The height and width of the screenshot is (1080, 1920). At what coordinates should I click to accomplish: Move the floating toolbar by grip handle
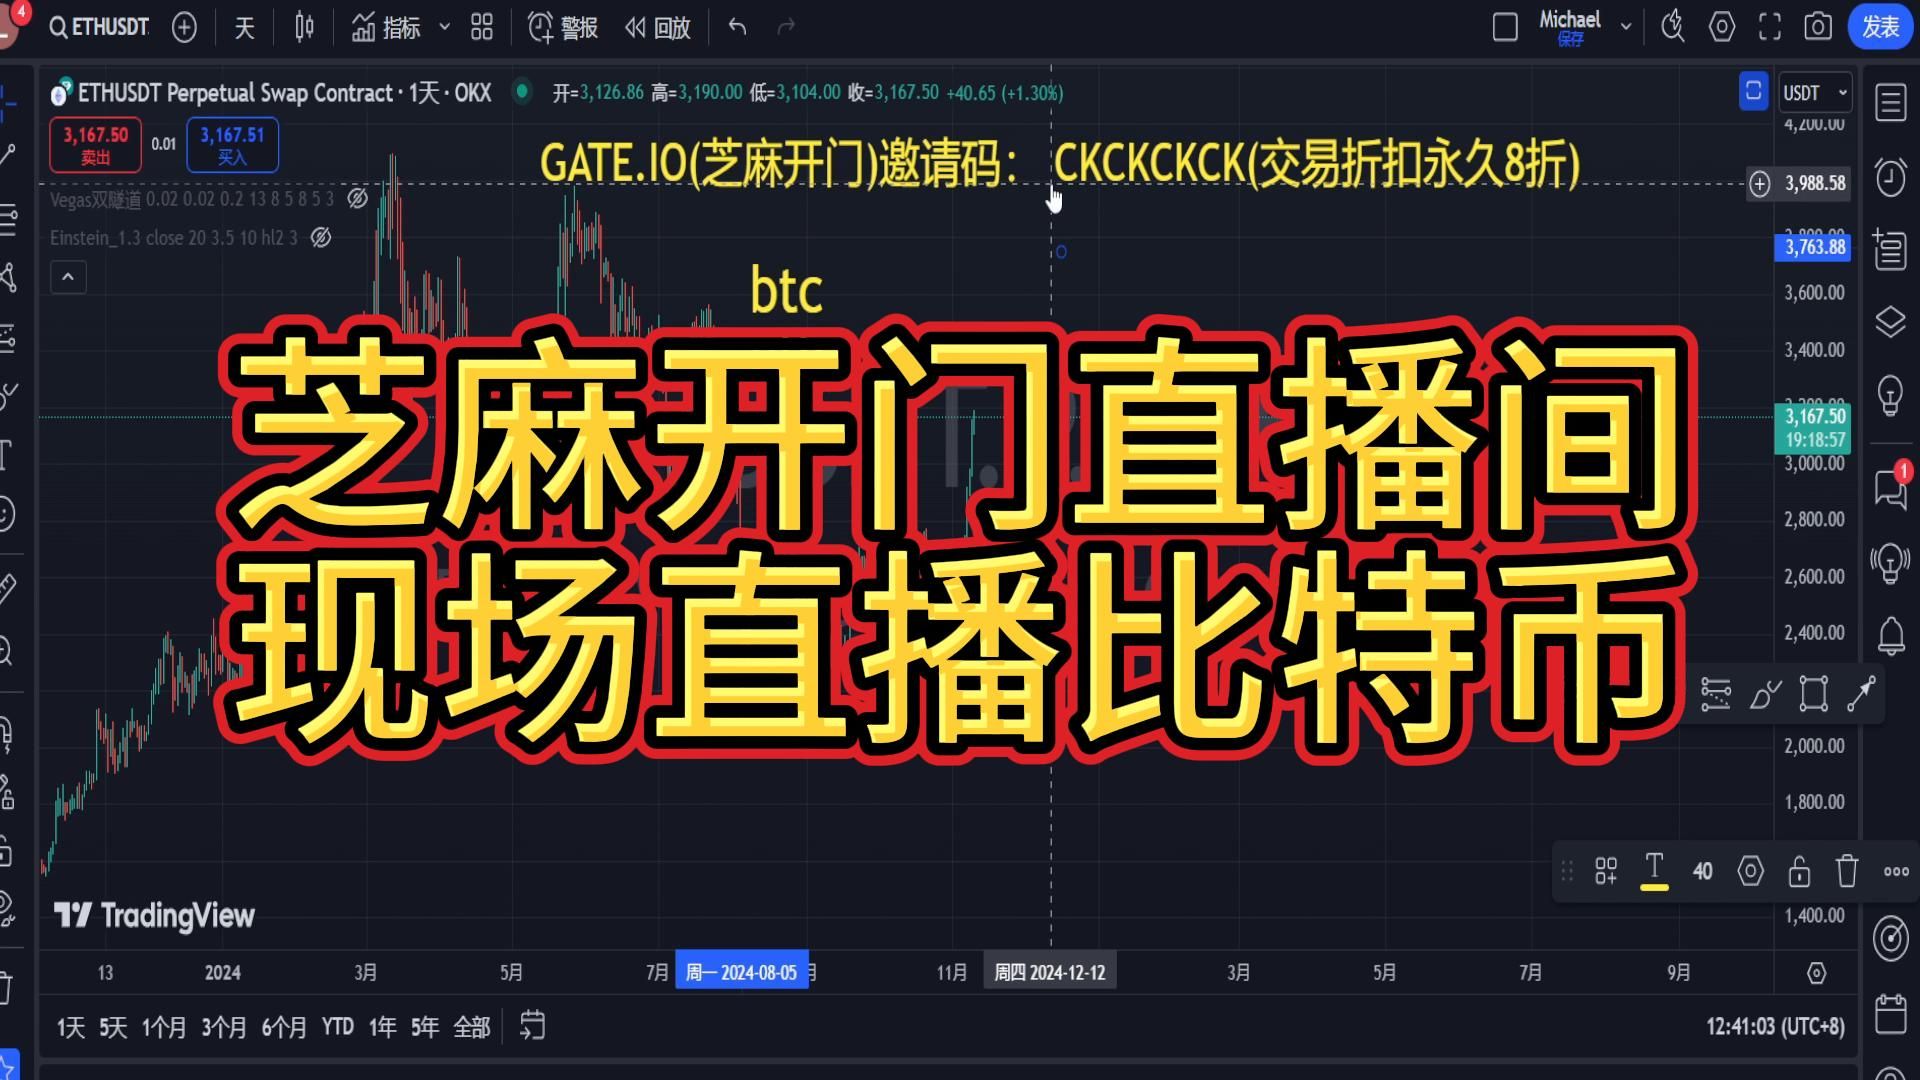point(1568,871)
